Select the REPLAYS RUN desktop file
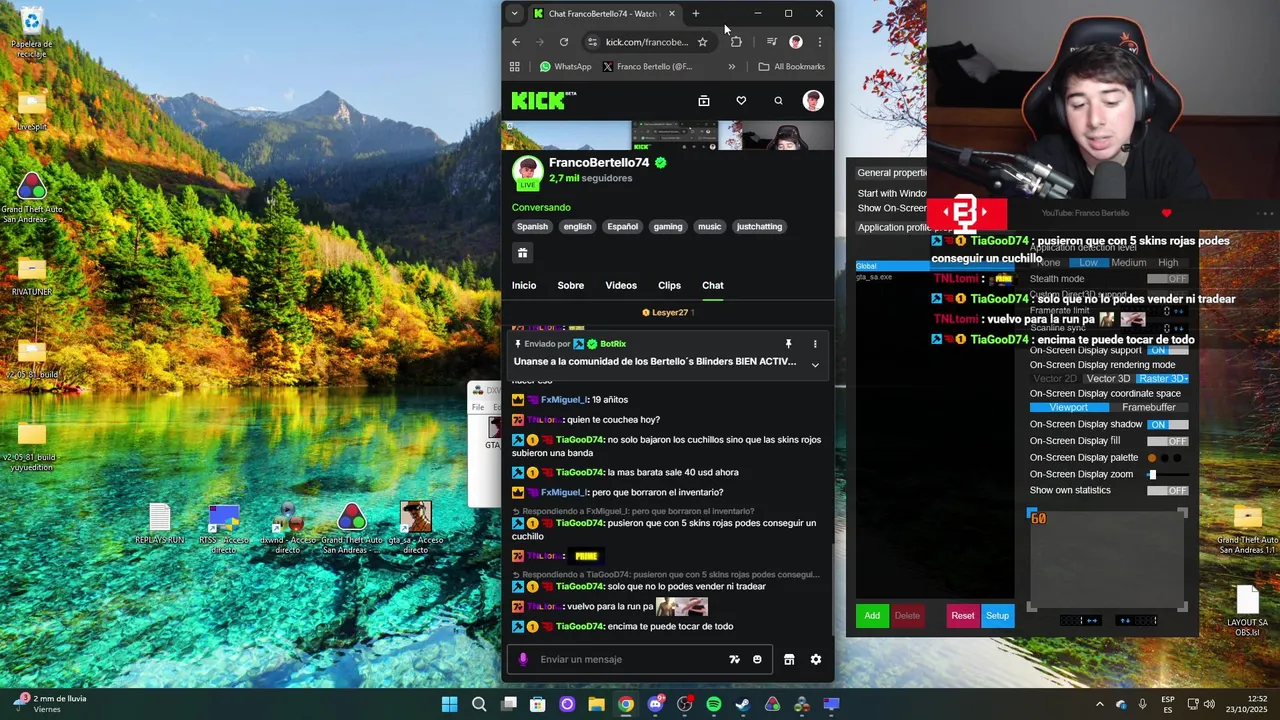The width and height of the screenshot is (1280, 720). click(160, 524)
